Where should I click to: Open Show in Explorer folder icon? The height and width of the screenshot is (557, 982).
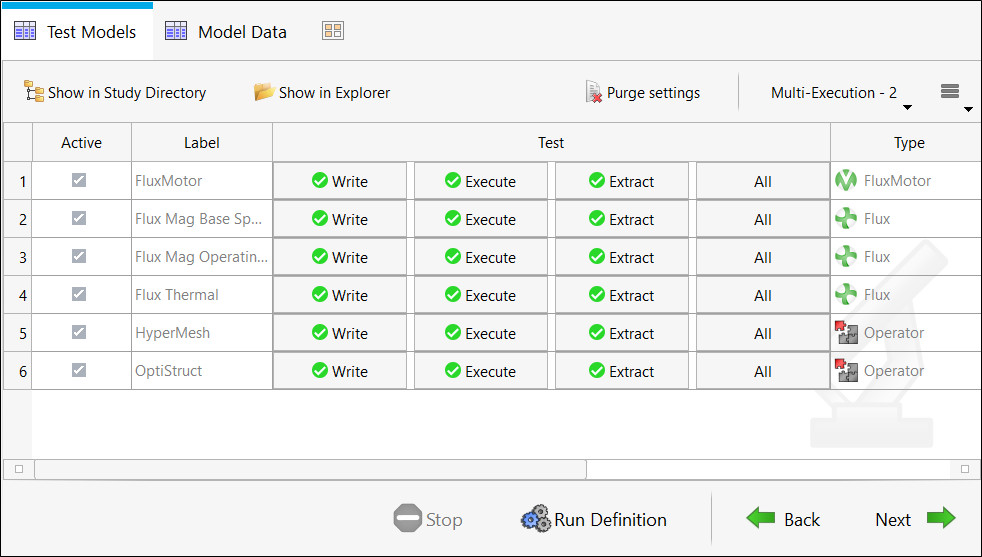tap(264, 92)
